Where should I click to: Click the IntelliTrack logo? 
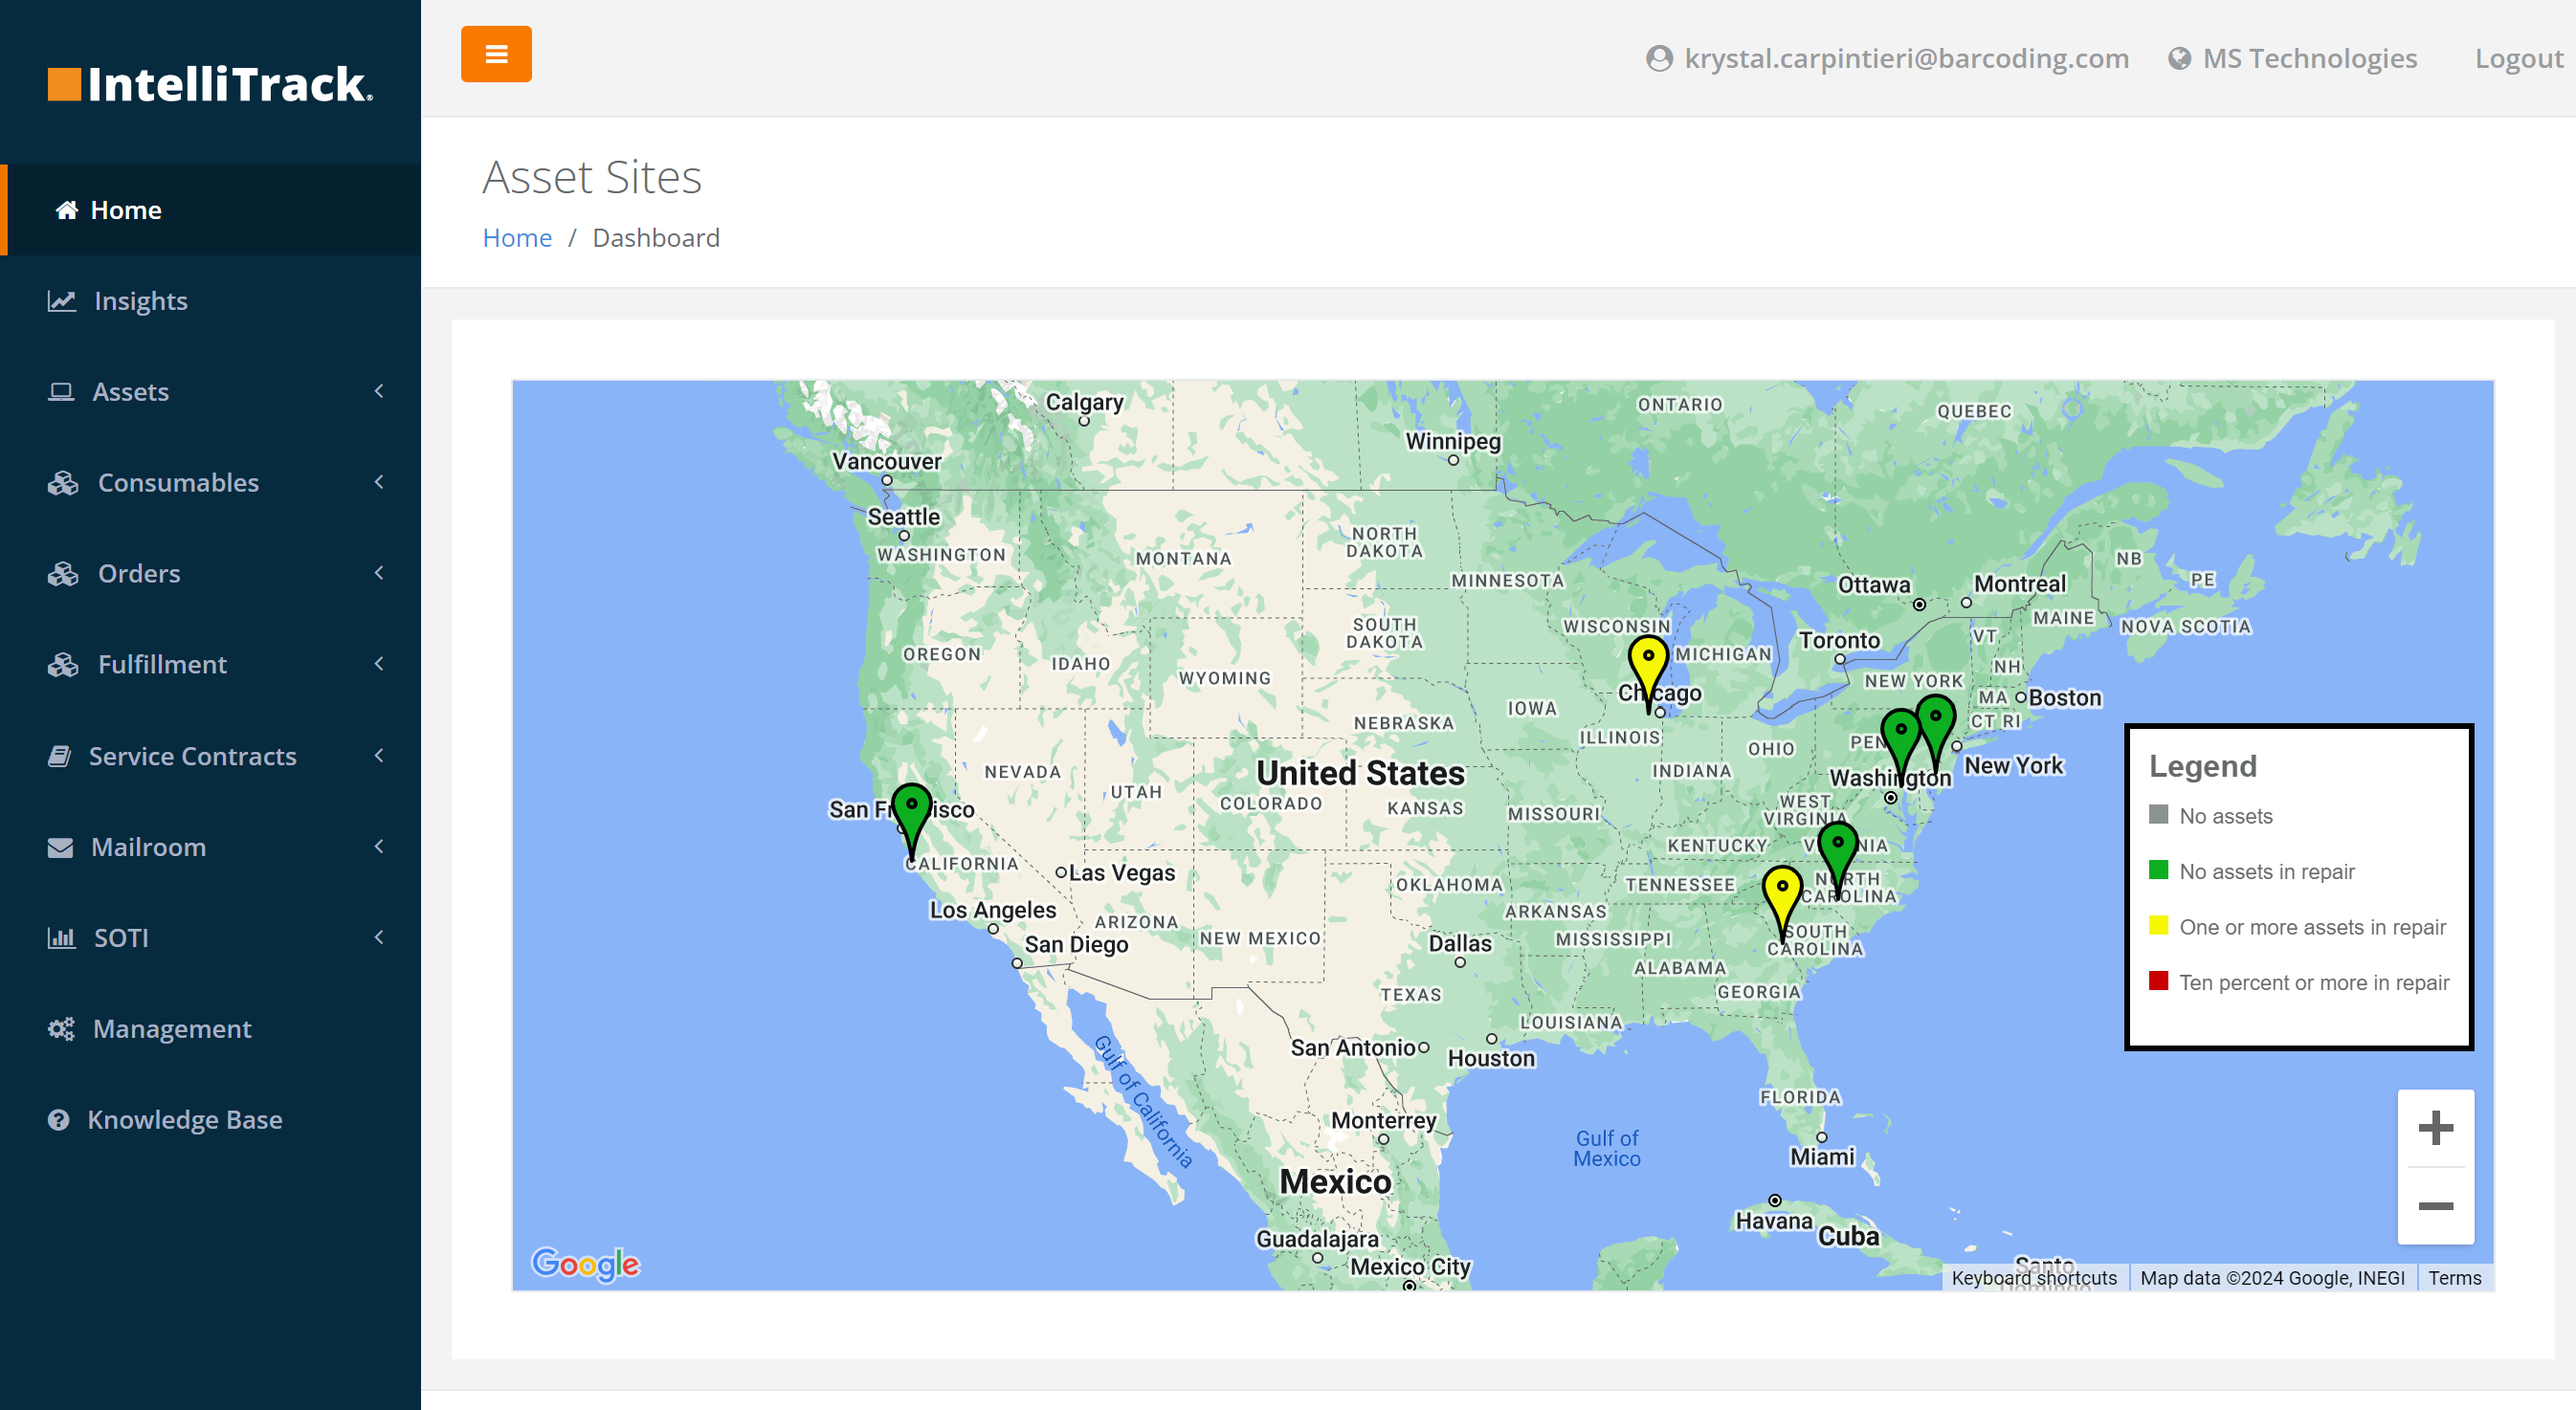click(x=211, y=84)
